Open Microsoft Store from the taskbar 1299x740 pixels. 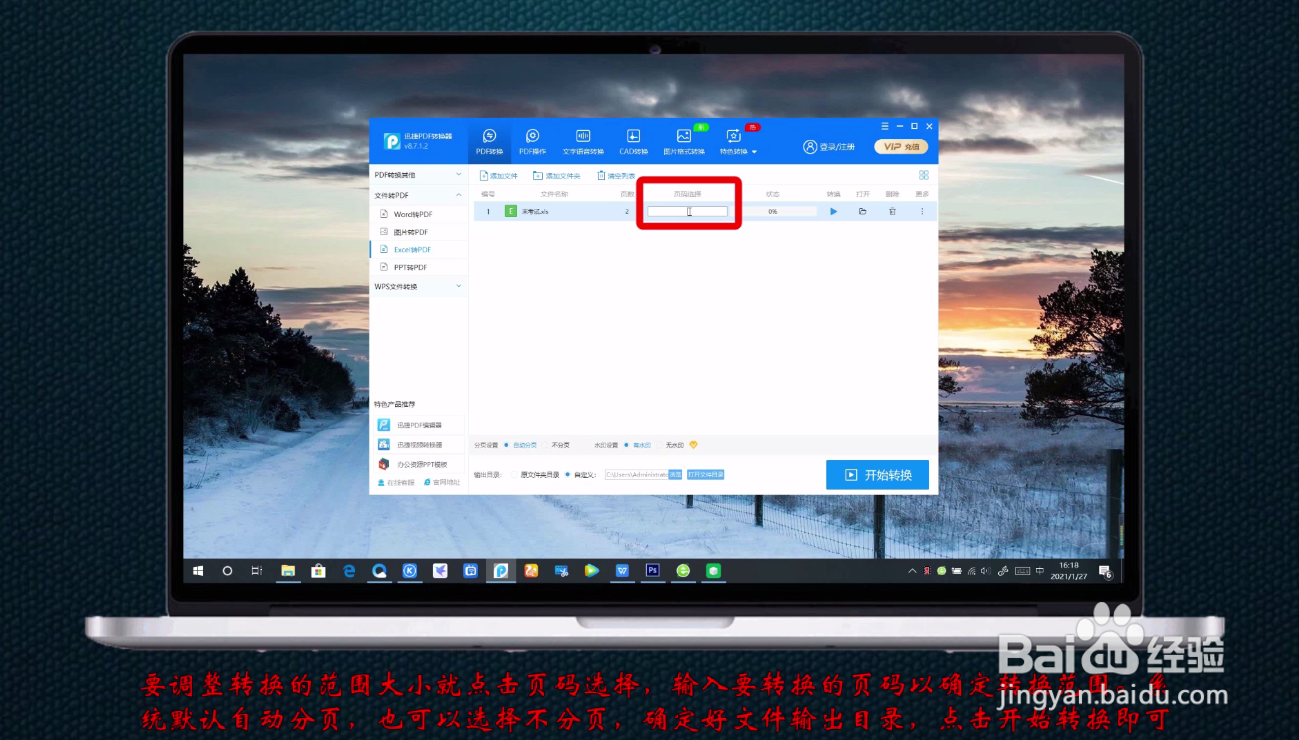click(x=318, y=571)
